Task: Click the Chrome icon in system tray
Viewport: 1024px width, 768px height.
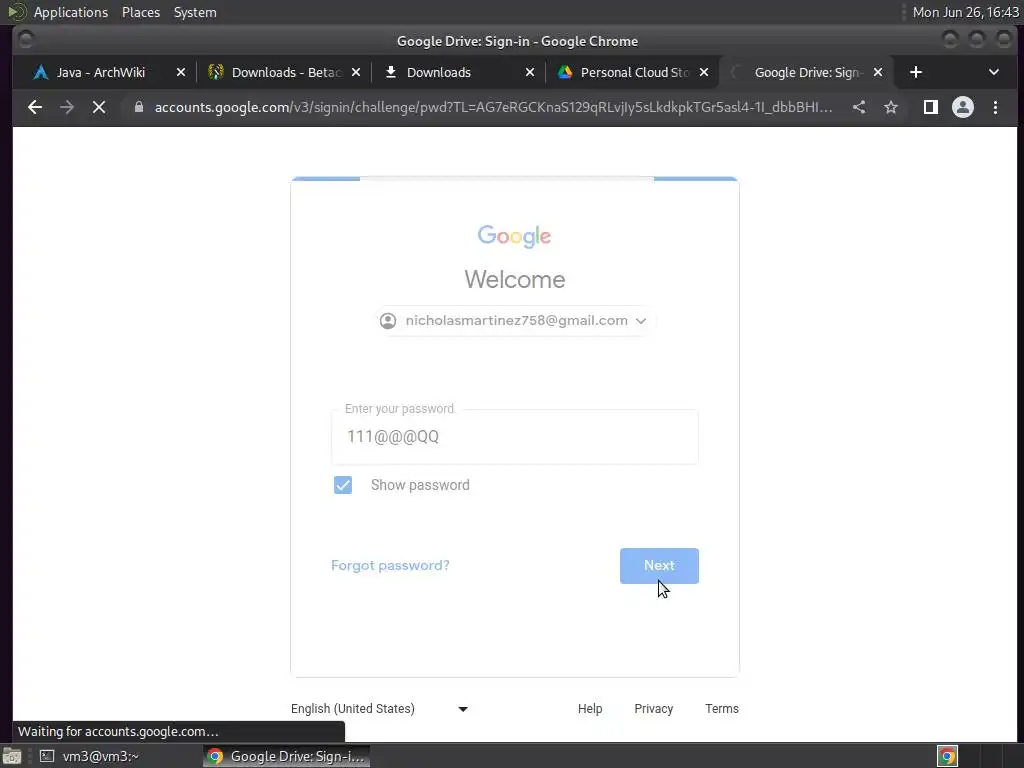Action: tap(948, 756)
